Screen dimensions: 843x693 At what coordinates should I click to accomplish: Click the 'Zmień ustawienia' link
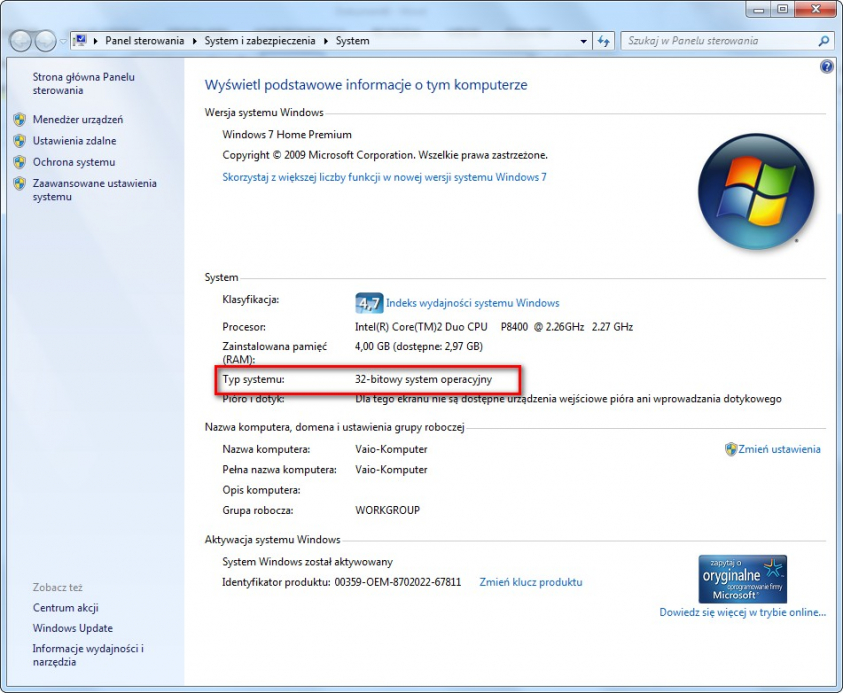click(779, 449)
